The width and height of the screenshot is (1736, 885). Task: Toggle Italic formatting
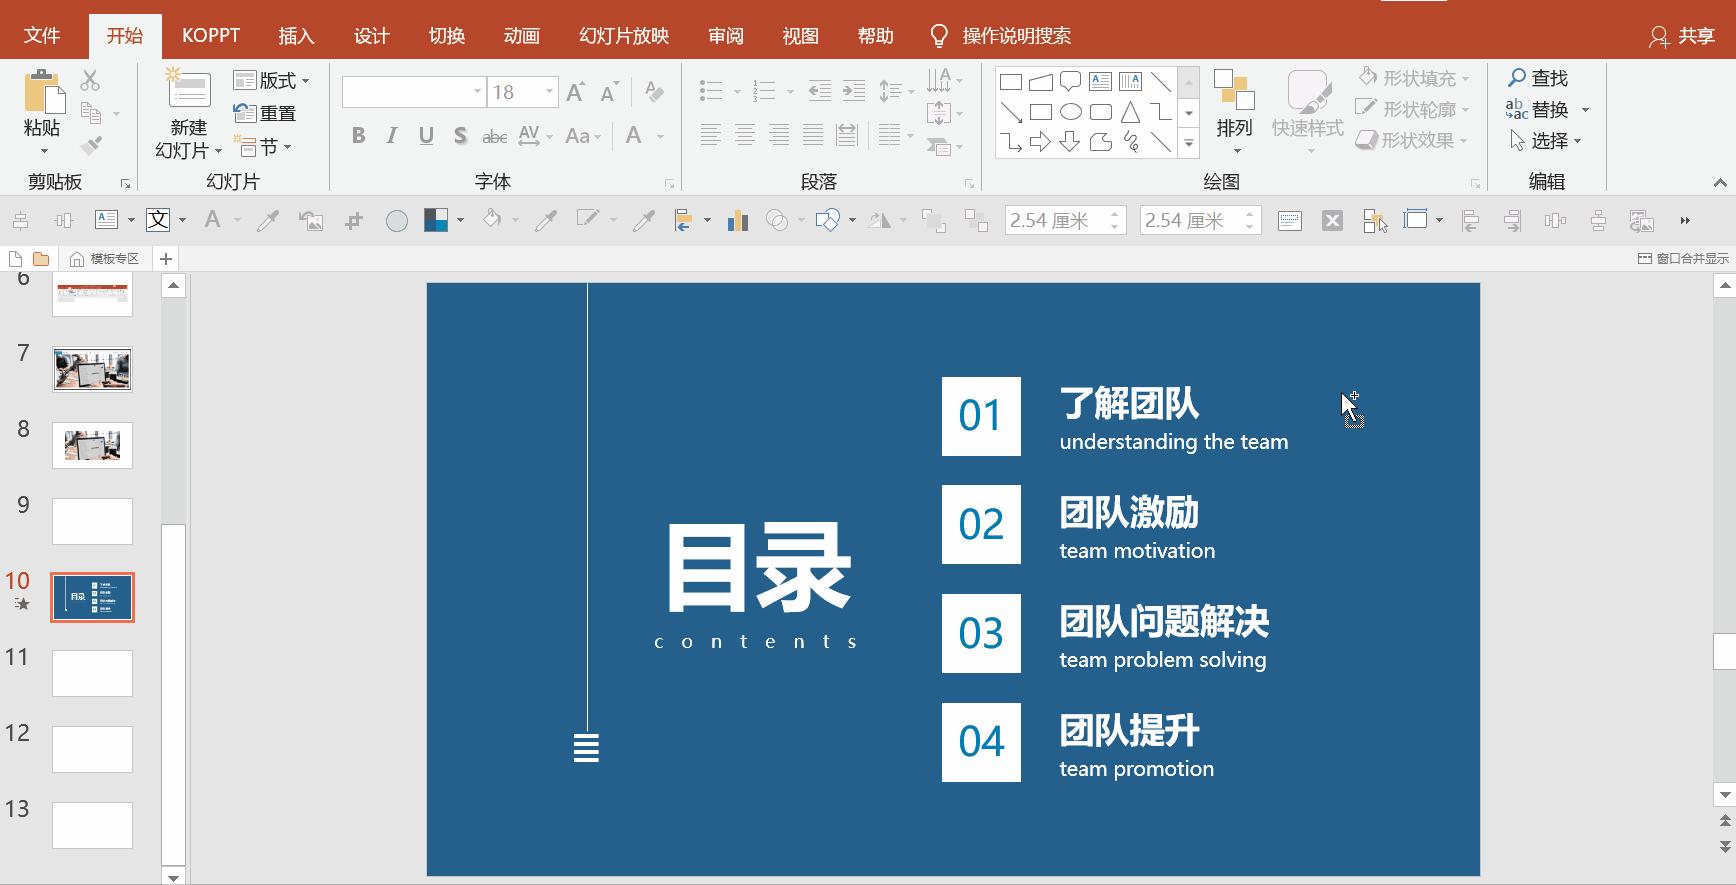click(x=392, y=136)
